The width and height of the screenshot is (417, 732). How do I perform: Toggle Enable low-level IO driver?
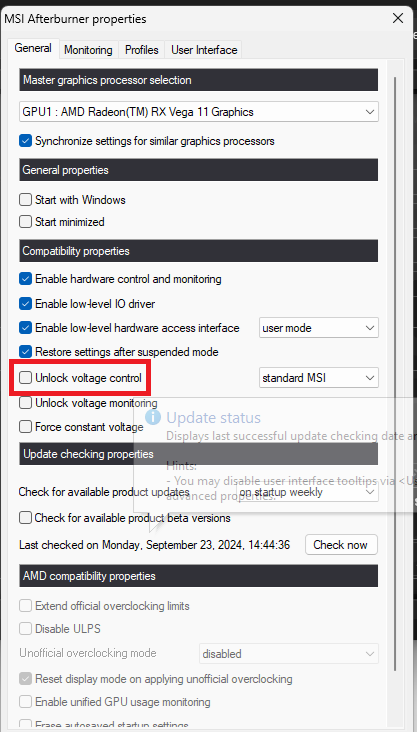25,304
